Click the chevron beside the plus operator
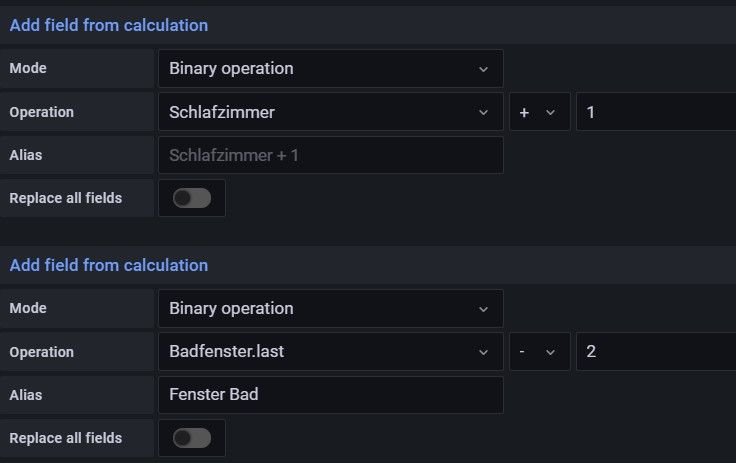Screen dimensions: 736x463 (550, 112)
